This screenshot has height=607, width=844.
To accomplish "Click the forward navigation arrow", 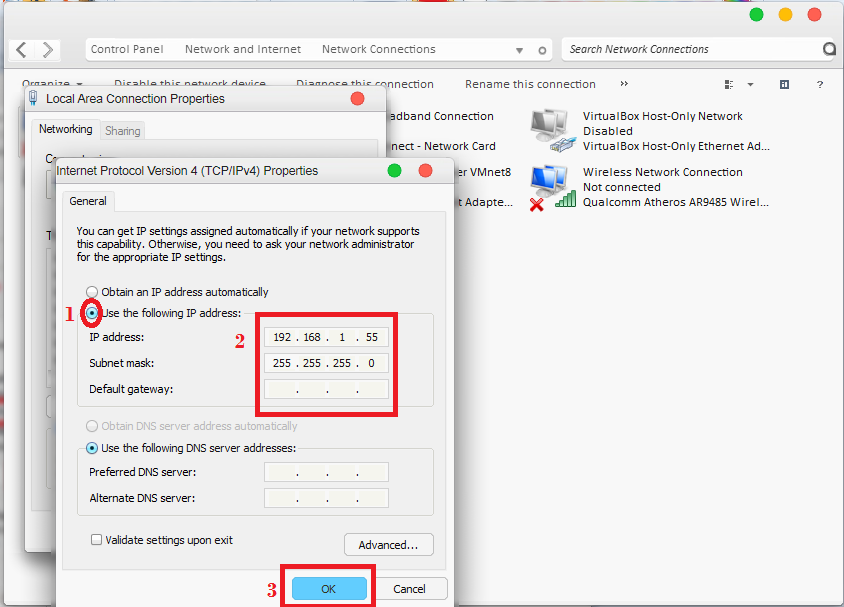I will click(46, 49).
